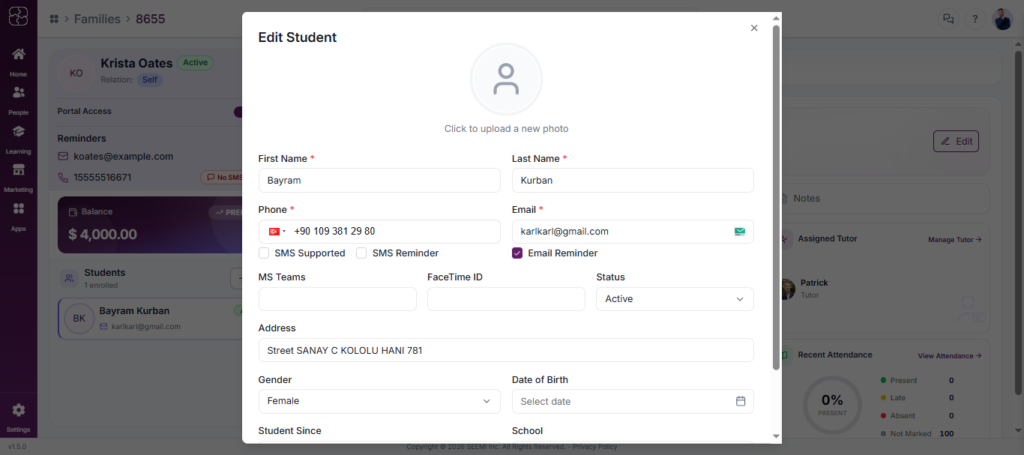Click the dialog vertical scrollbar
The width and height of the screenshot is (1024, 455).
tap(776, 197)
